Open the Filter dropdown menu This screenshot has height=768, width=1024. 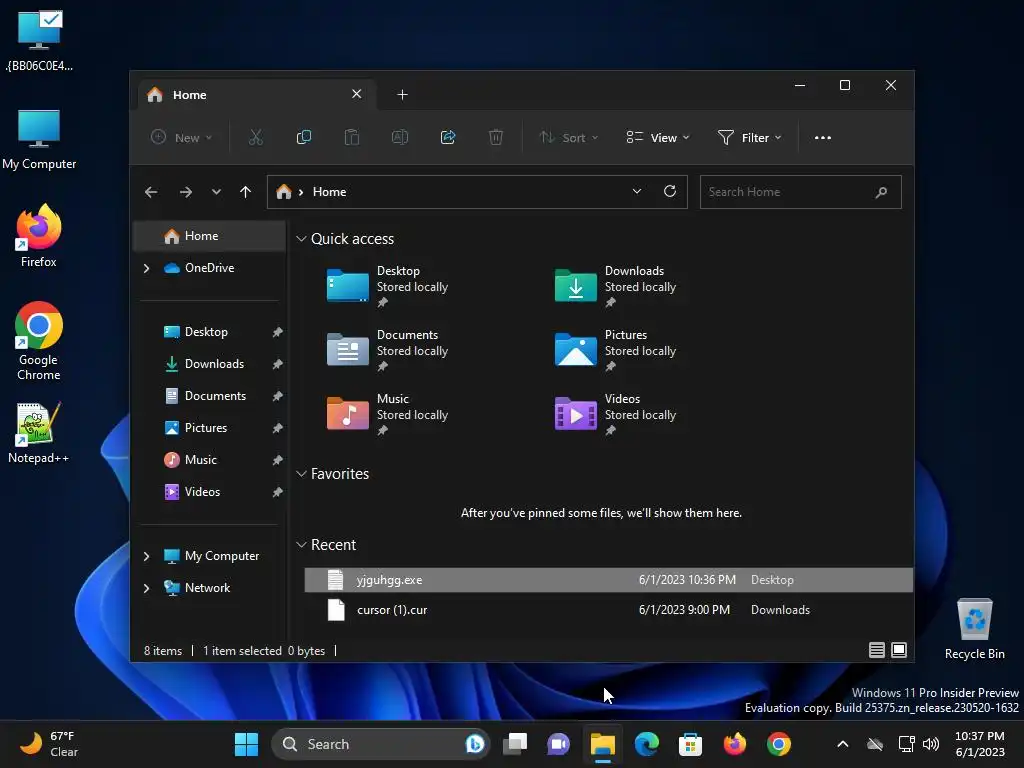(x=750, y=138)
